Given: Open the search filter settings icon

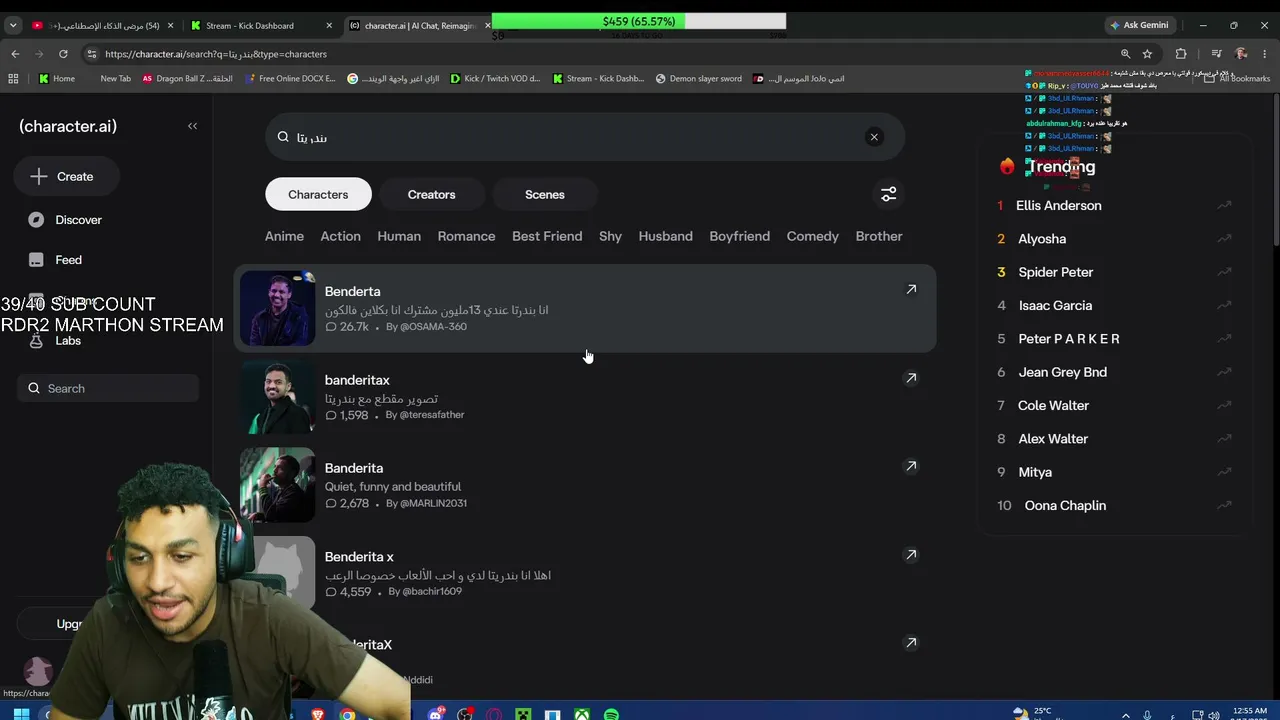Looking at the screenshot, I should tap(888, 194).
